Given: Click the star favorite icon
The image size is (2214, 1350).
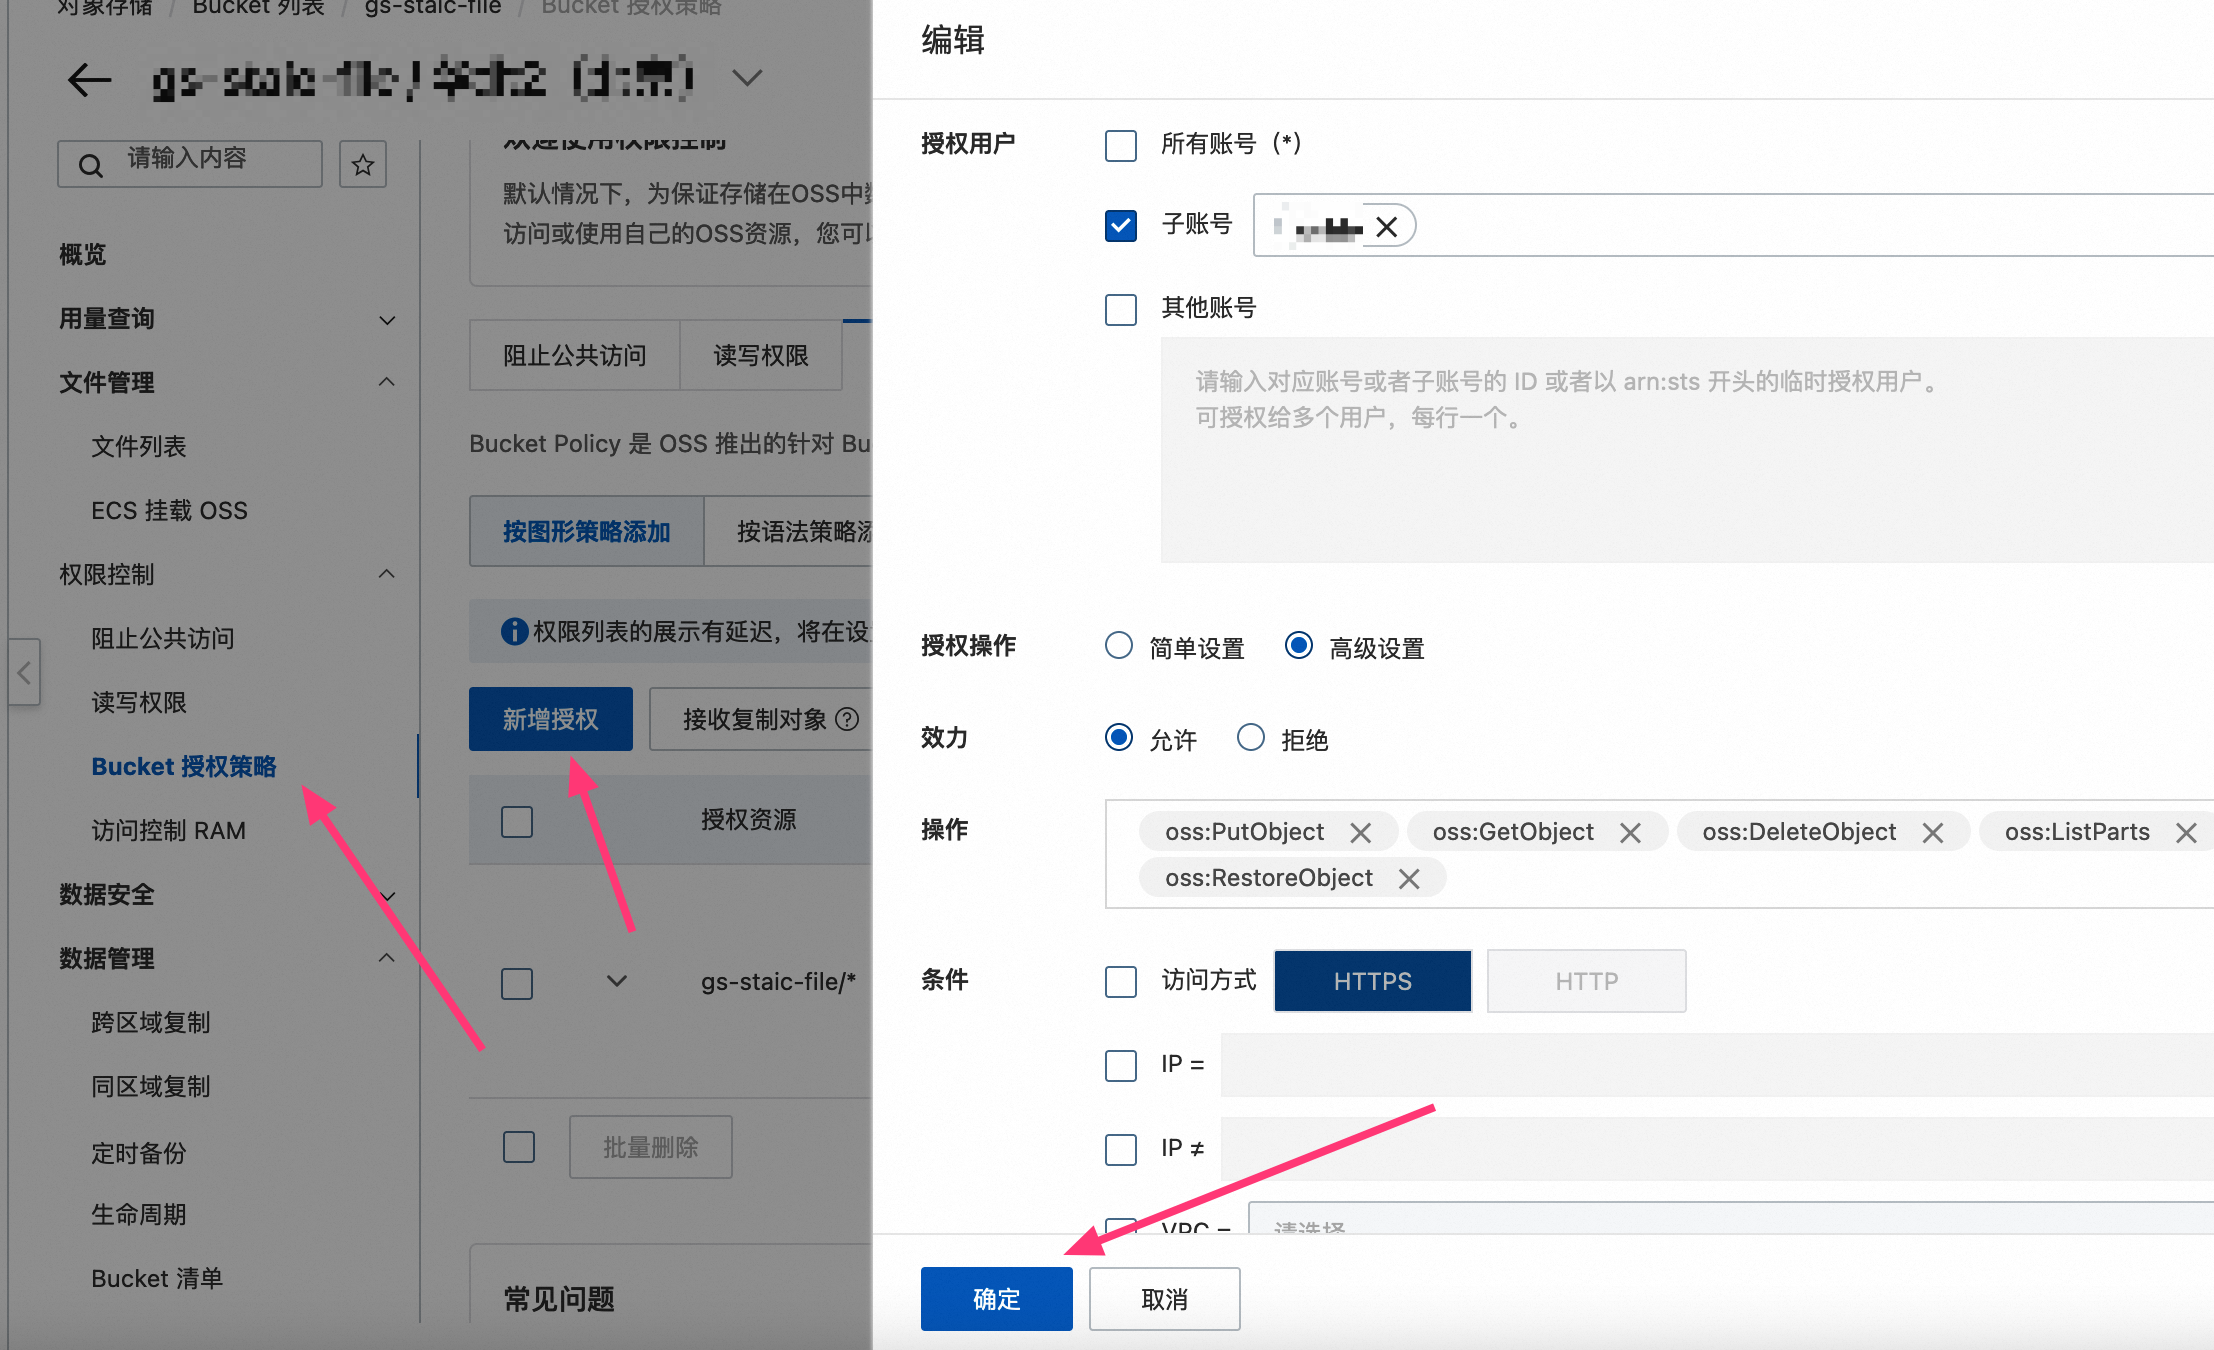Looking at the screenshot, I should 363,164.
